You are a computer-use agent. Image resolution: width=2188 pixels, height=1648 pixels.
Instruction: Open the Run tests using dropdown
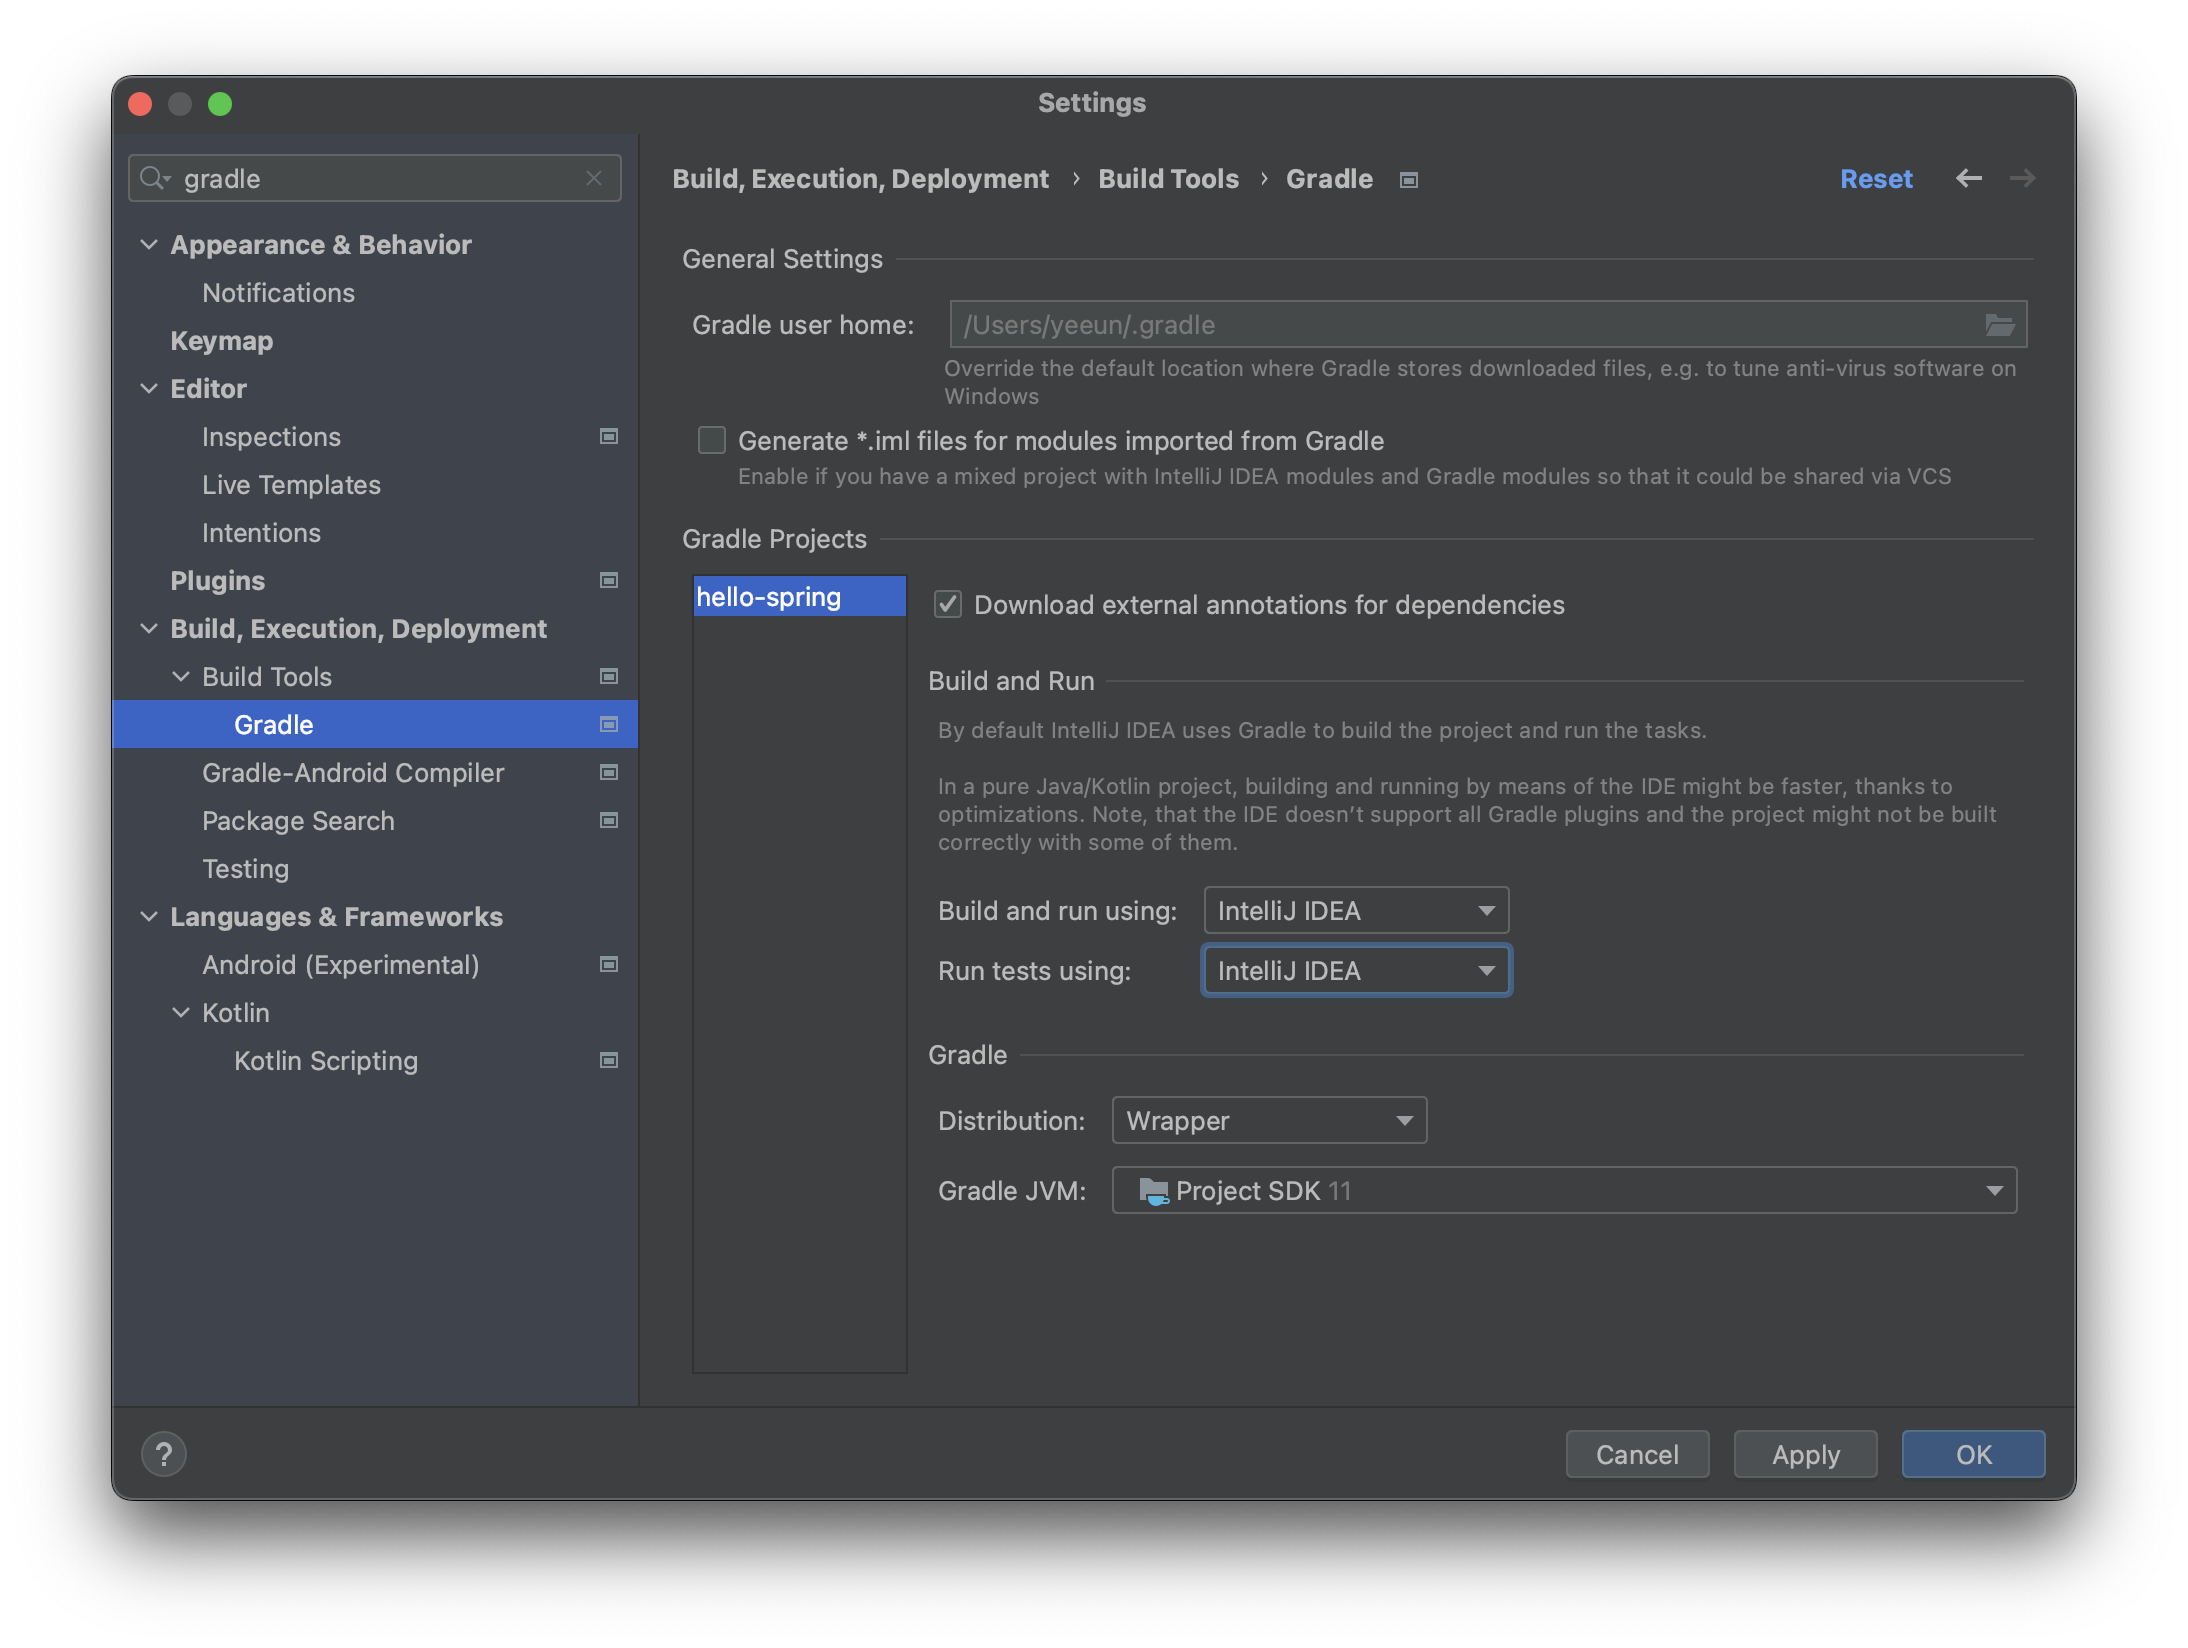pos(1355,971)
